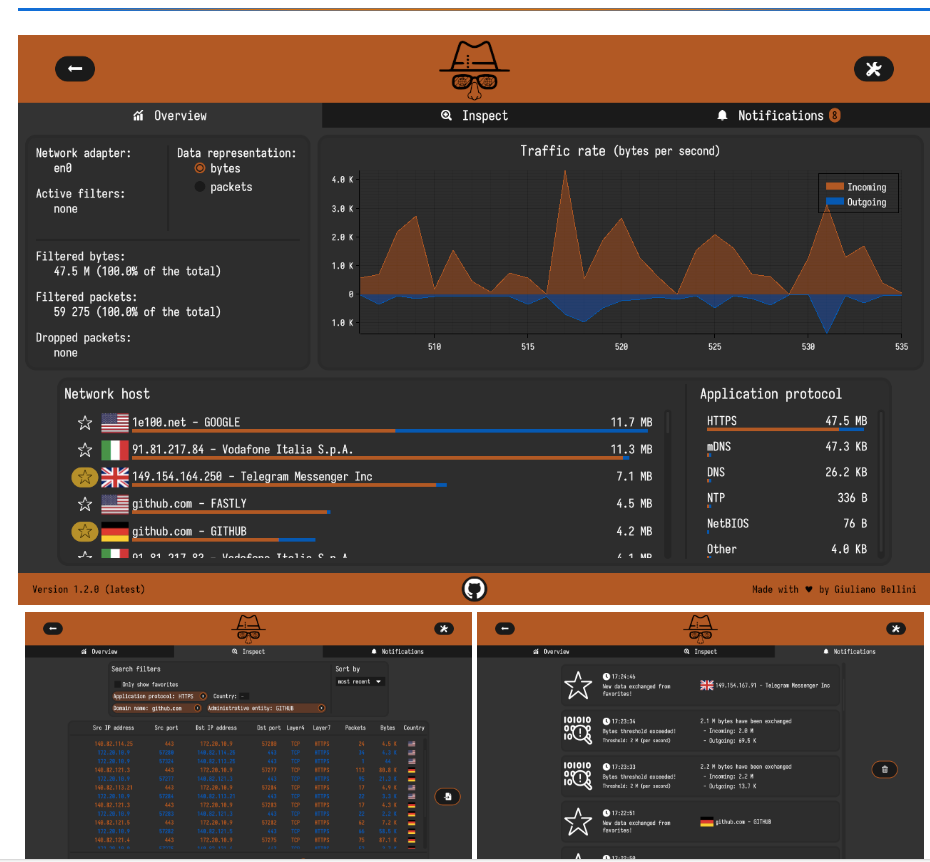Click trash button to clear notifications
The image size is (930, 862).
coord(884,769)
